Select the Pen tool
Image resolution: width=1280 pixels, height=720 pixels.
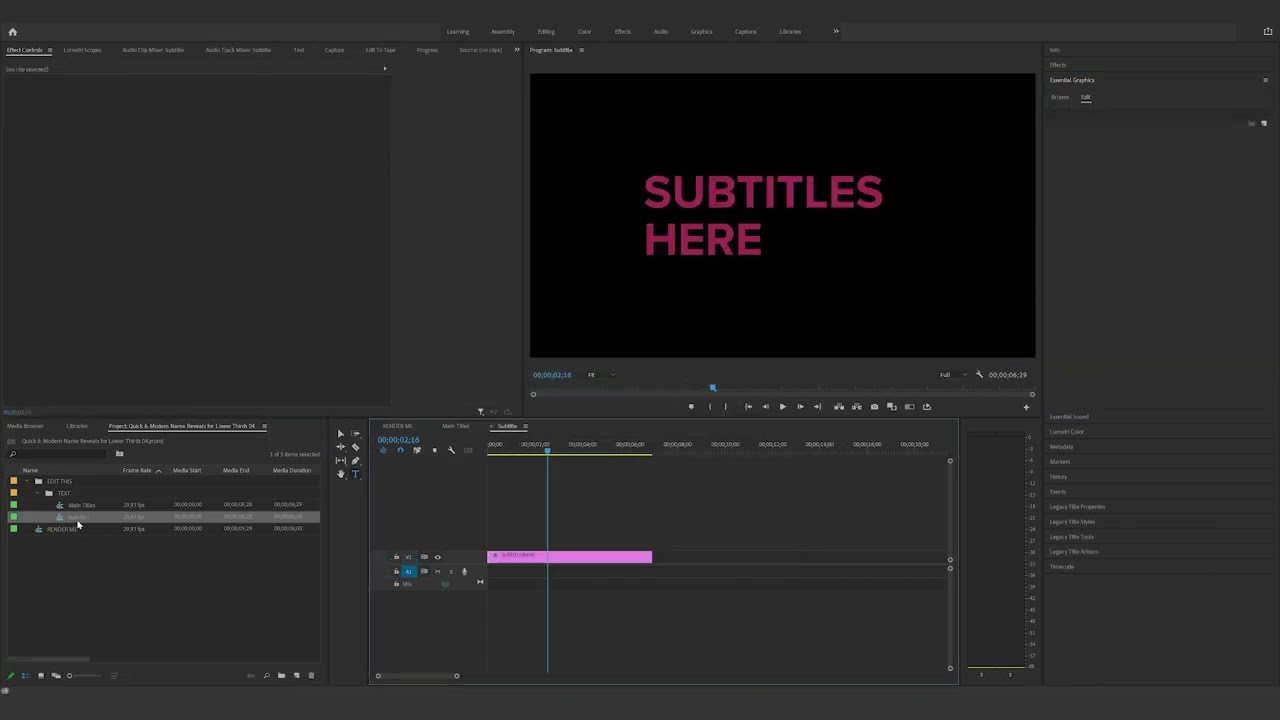pyautogui.click(x=355, y=460)
